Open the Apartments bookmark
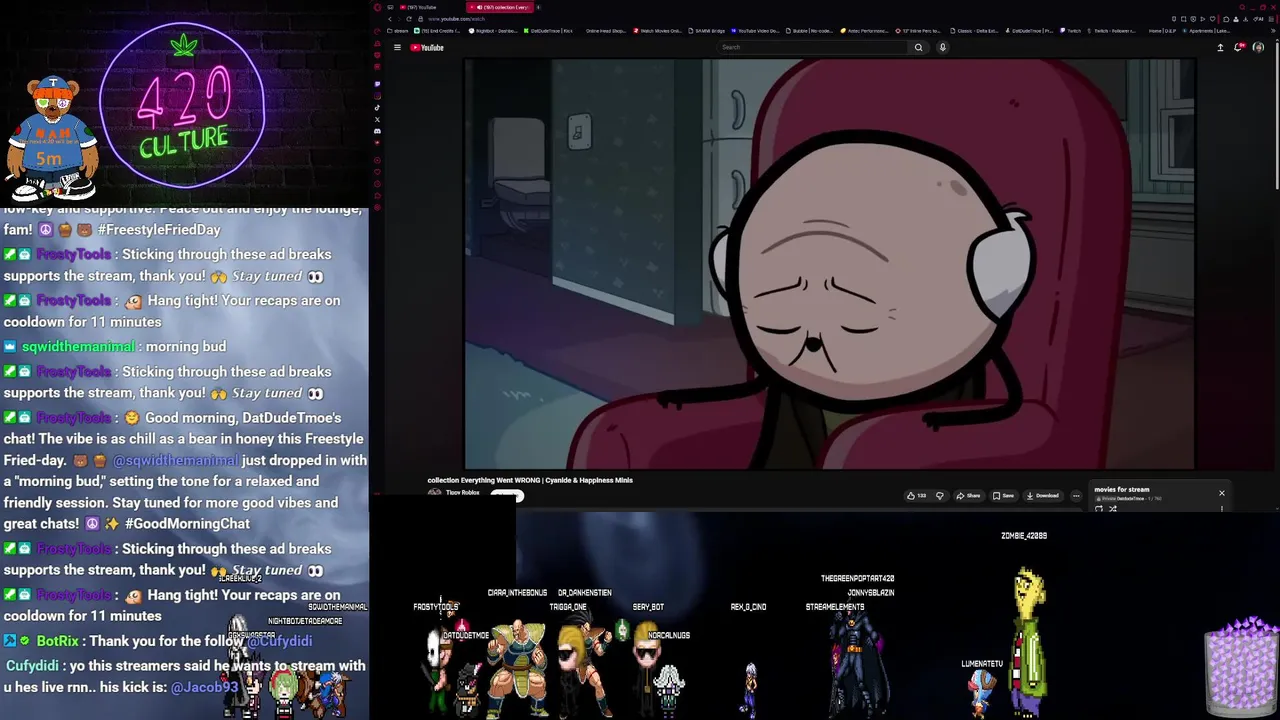 tap(1205, 31)
